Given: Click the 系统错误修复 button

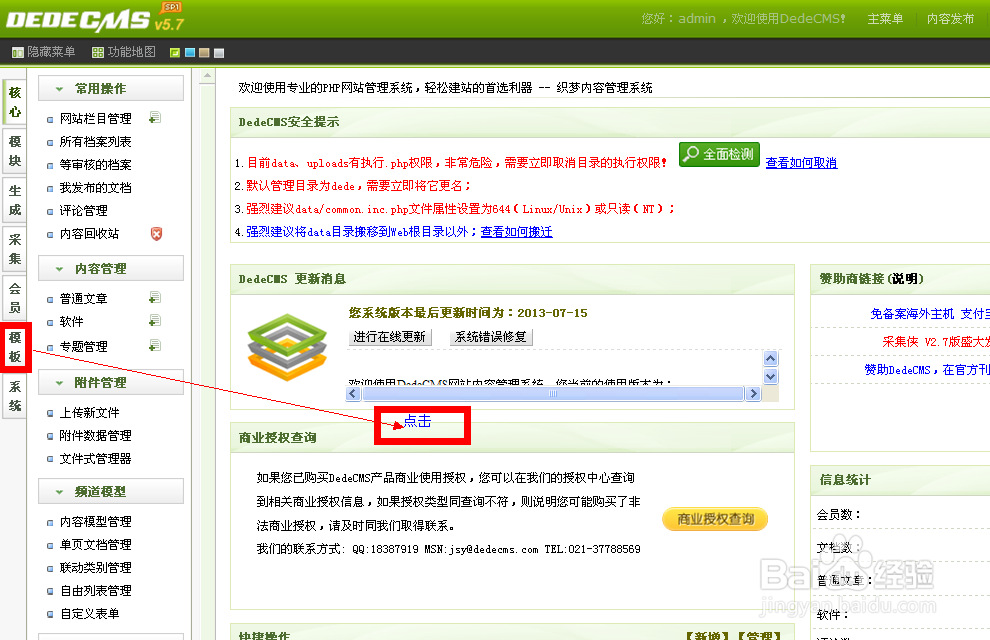Looking at the screenshot, I should [491, 337].
